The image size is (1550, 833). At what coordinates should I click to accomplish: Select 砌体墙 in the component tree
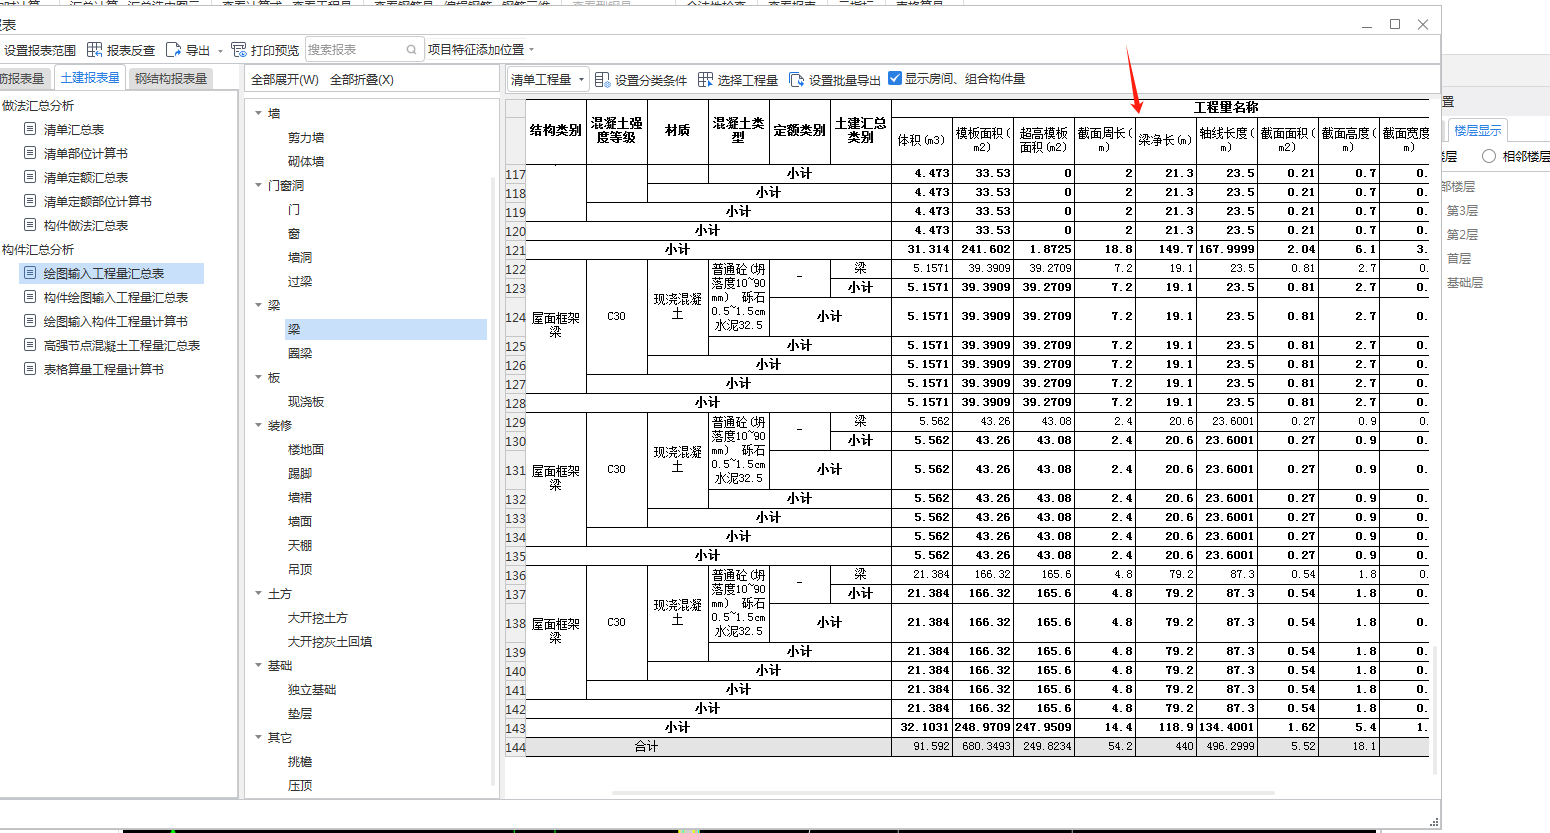306,162
